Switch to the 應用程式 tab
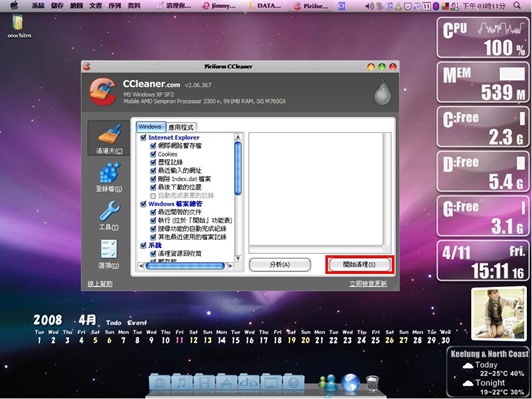532x399 pixels. (x=182, y=128)
